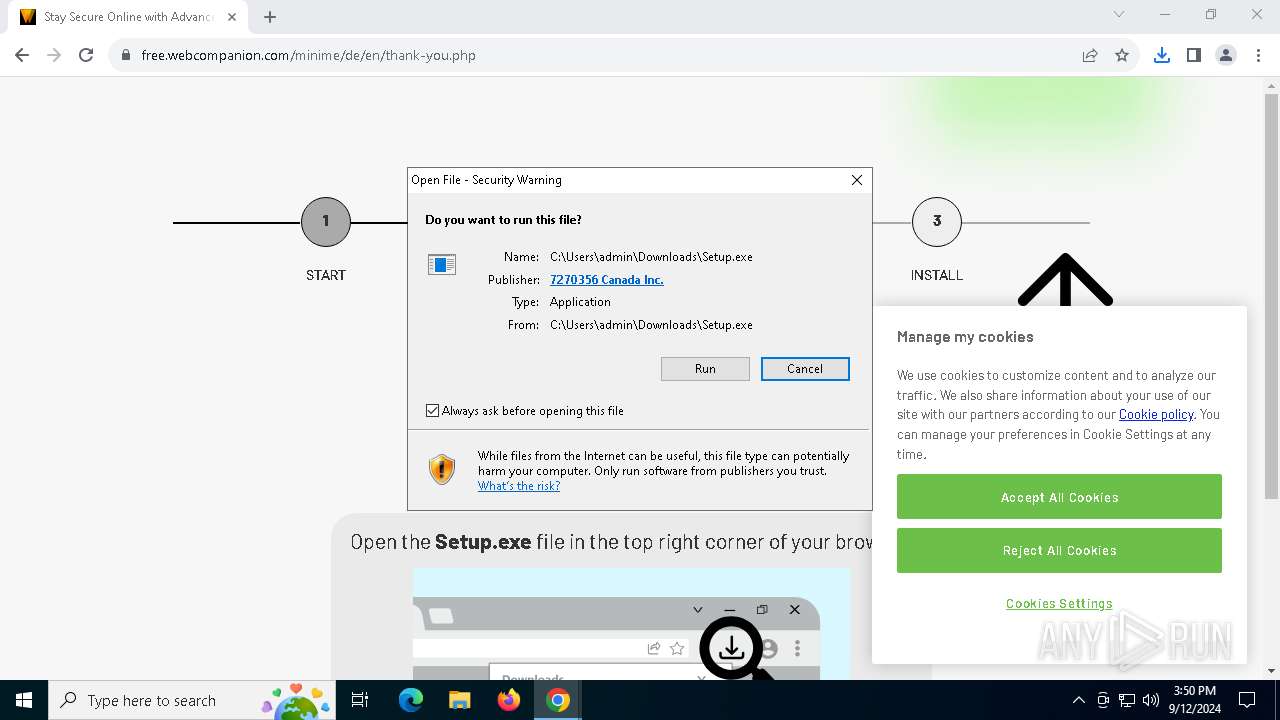Open the tab search dropdown

(1119, 15)
